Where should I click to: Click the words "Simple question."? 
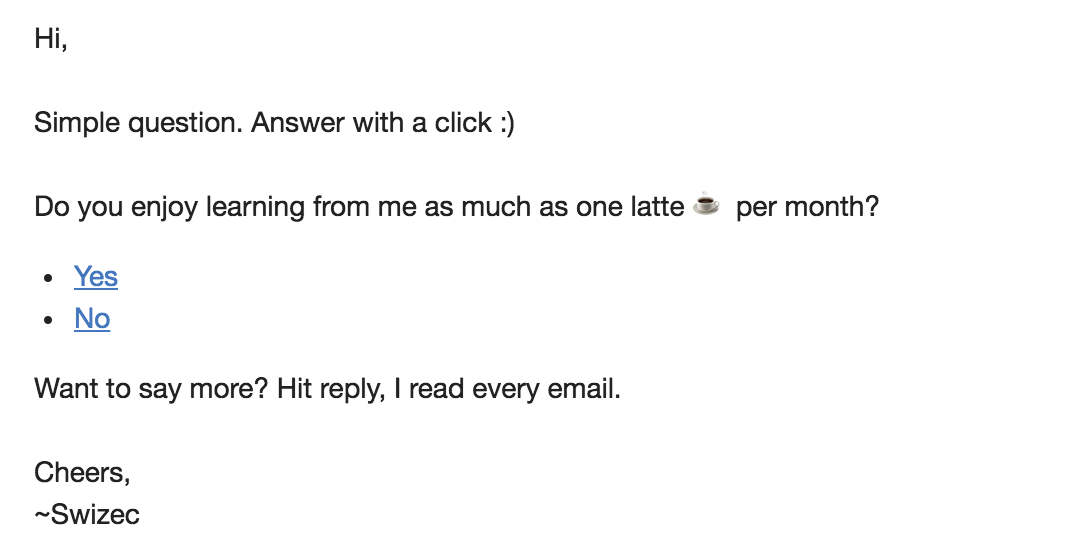point(139,123)
